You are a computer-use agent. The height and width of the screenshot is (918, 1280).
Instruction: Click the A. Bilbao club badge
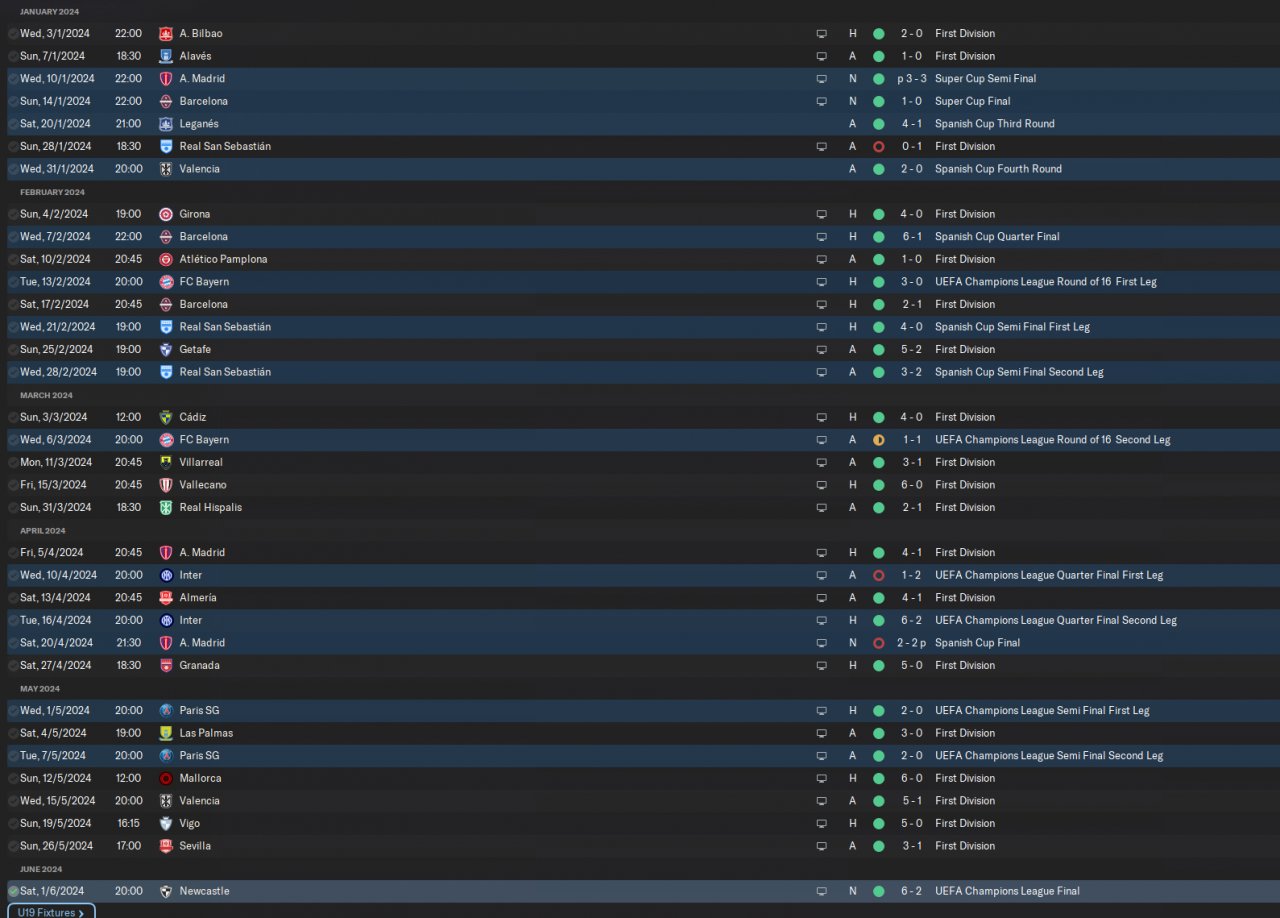166,34
